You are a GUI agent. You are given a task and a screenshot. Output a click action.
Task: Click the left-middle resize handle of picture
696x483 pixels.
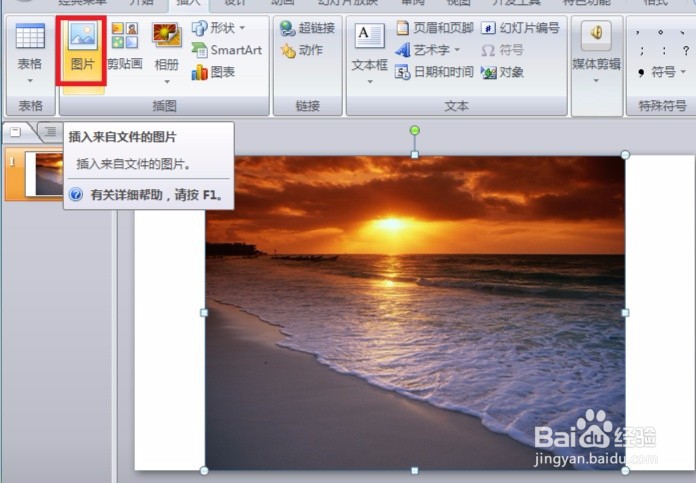204,313
